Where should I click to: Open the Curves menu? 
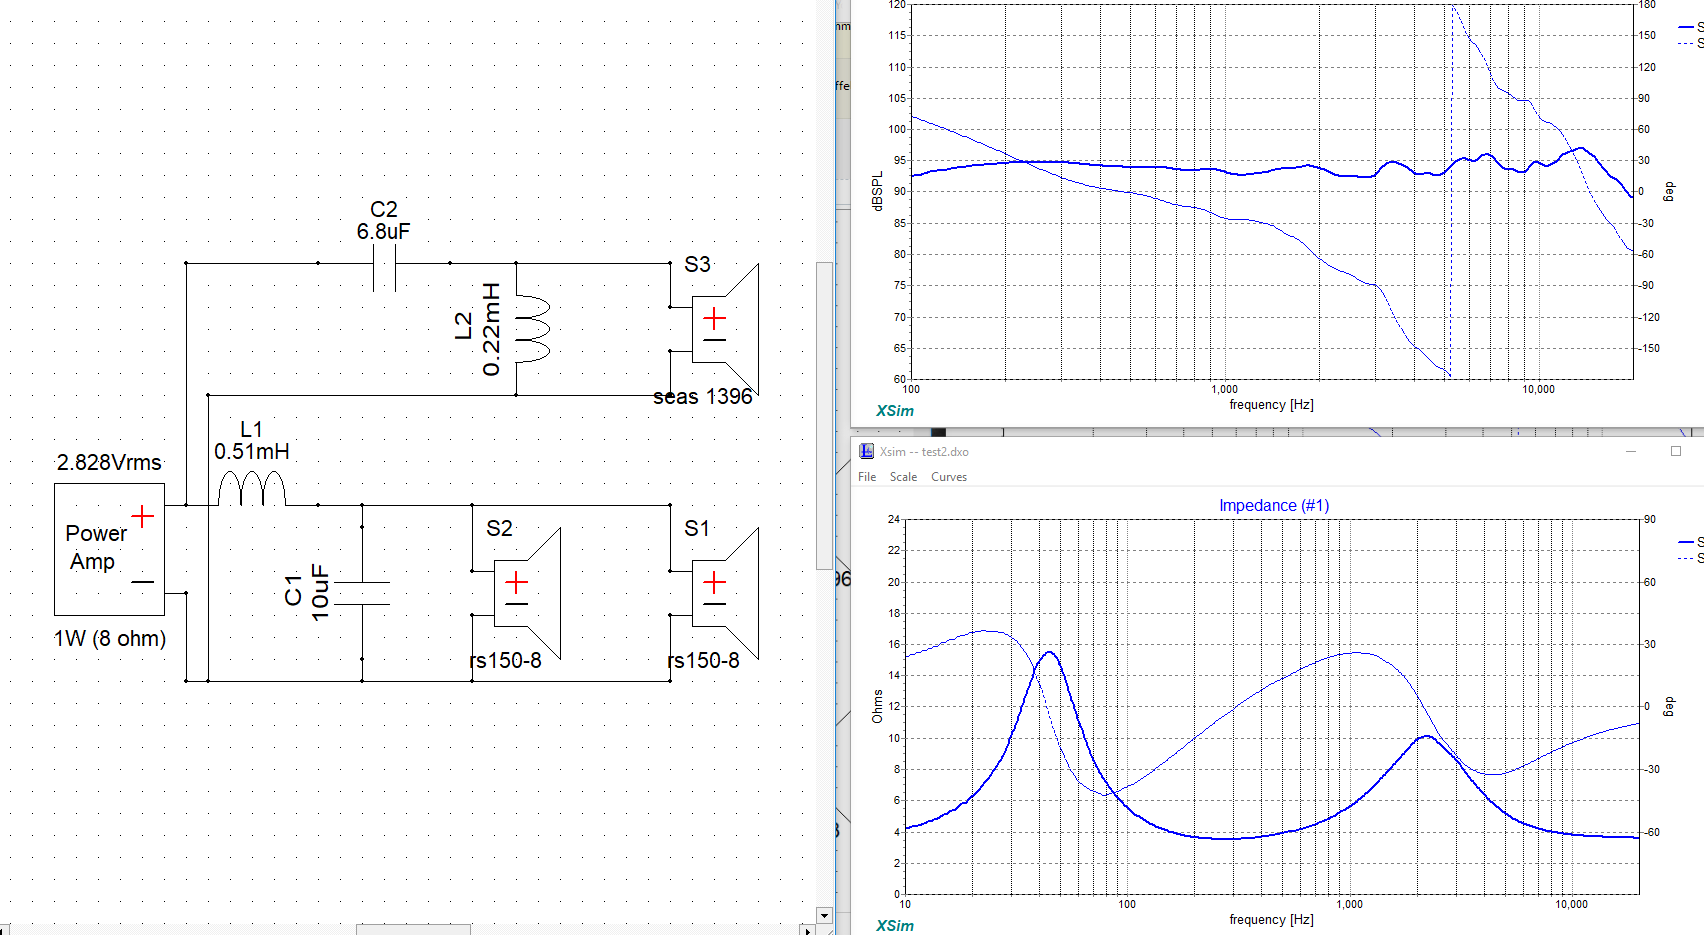point(948,477)
